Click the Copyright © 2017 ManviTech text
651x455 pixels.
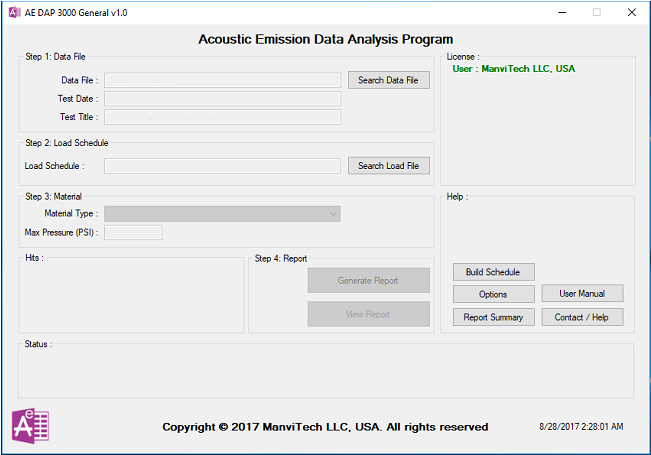coord(325,427)
